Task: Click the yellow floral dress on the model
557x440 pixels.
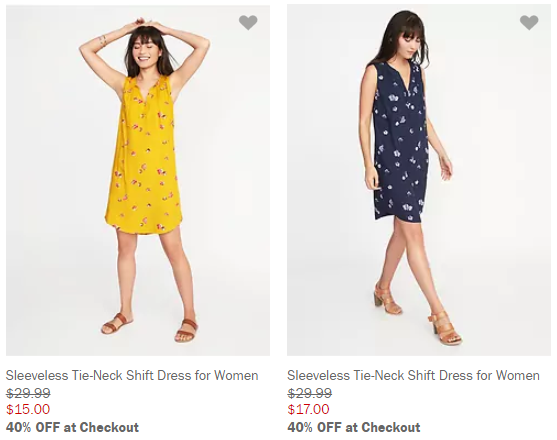Action: tap(144, 156)
